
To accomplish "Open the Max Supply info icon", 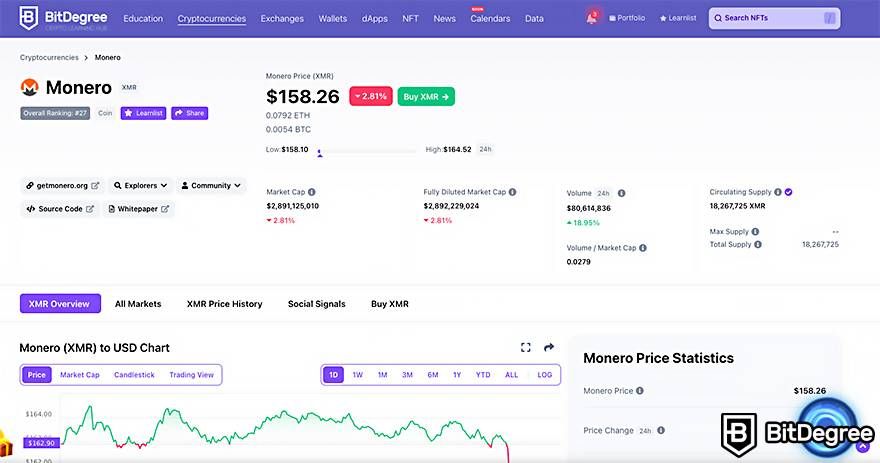I will tap(755, 232).
